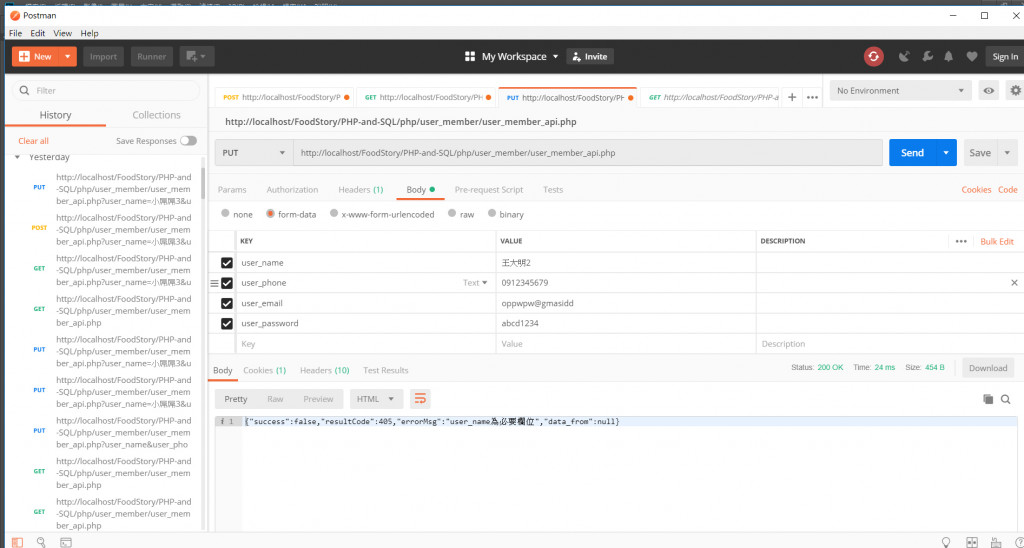The width and height of the screenshot is (1024, 548).
Task: Open tab options three-dots menu
Action: point(812,97)
